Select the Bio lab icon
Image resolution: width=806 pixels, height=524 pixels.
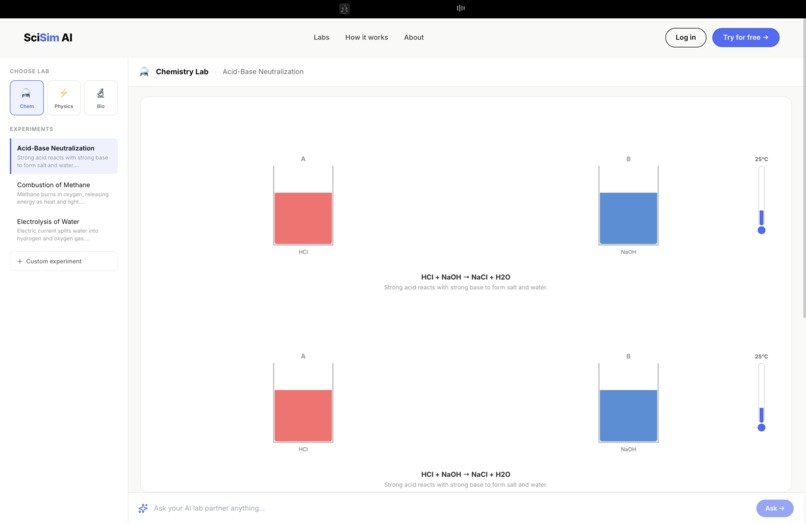click(x=101, y=98)
